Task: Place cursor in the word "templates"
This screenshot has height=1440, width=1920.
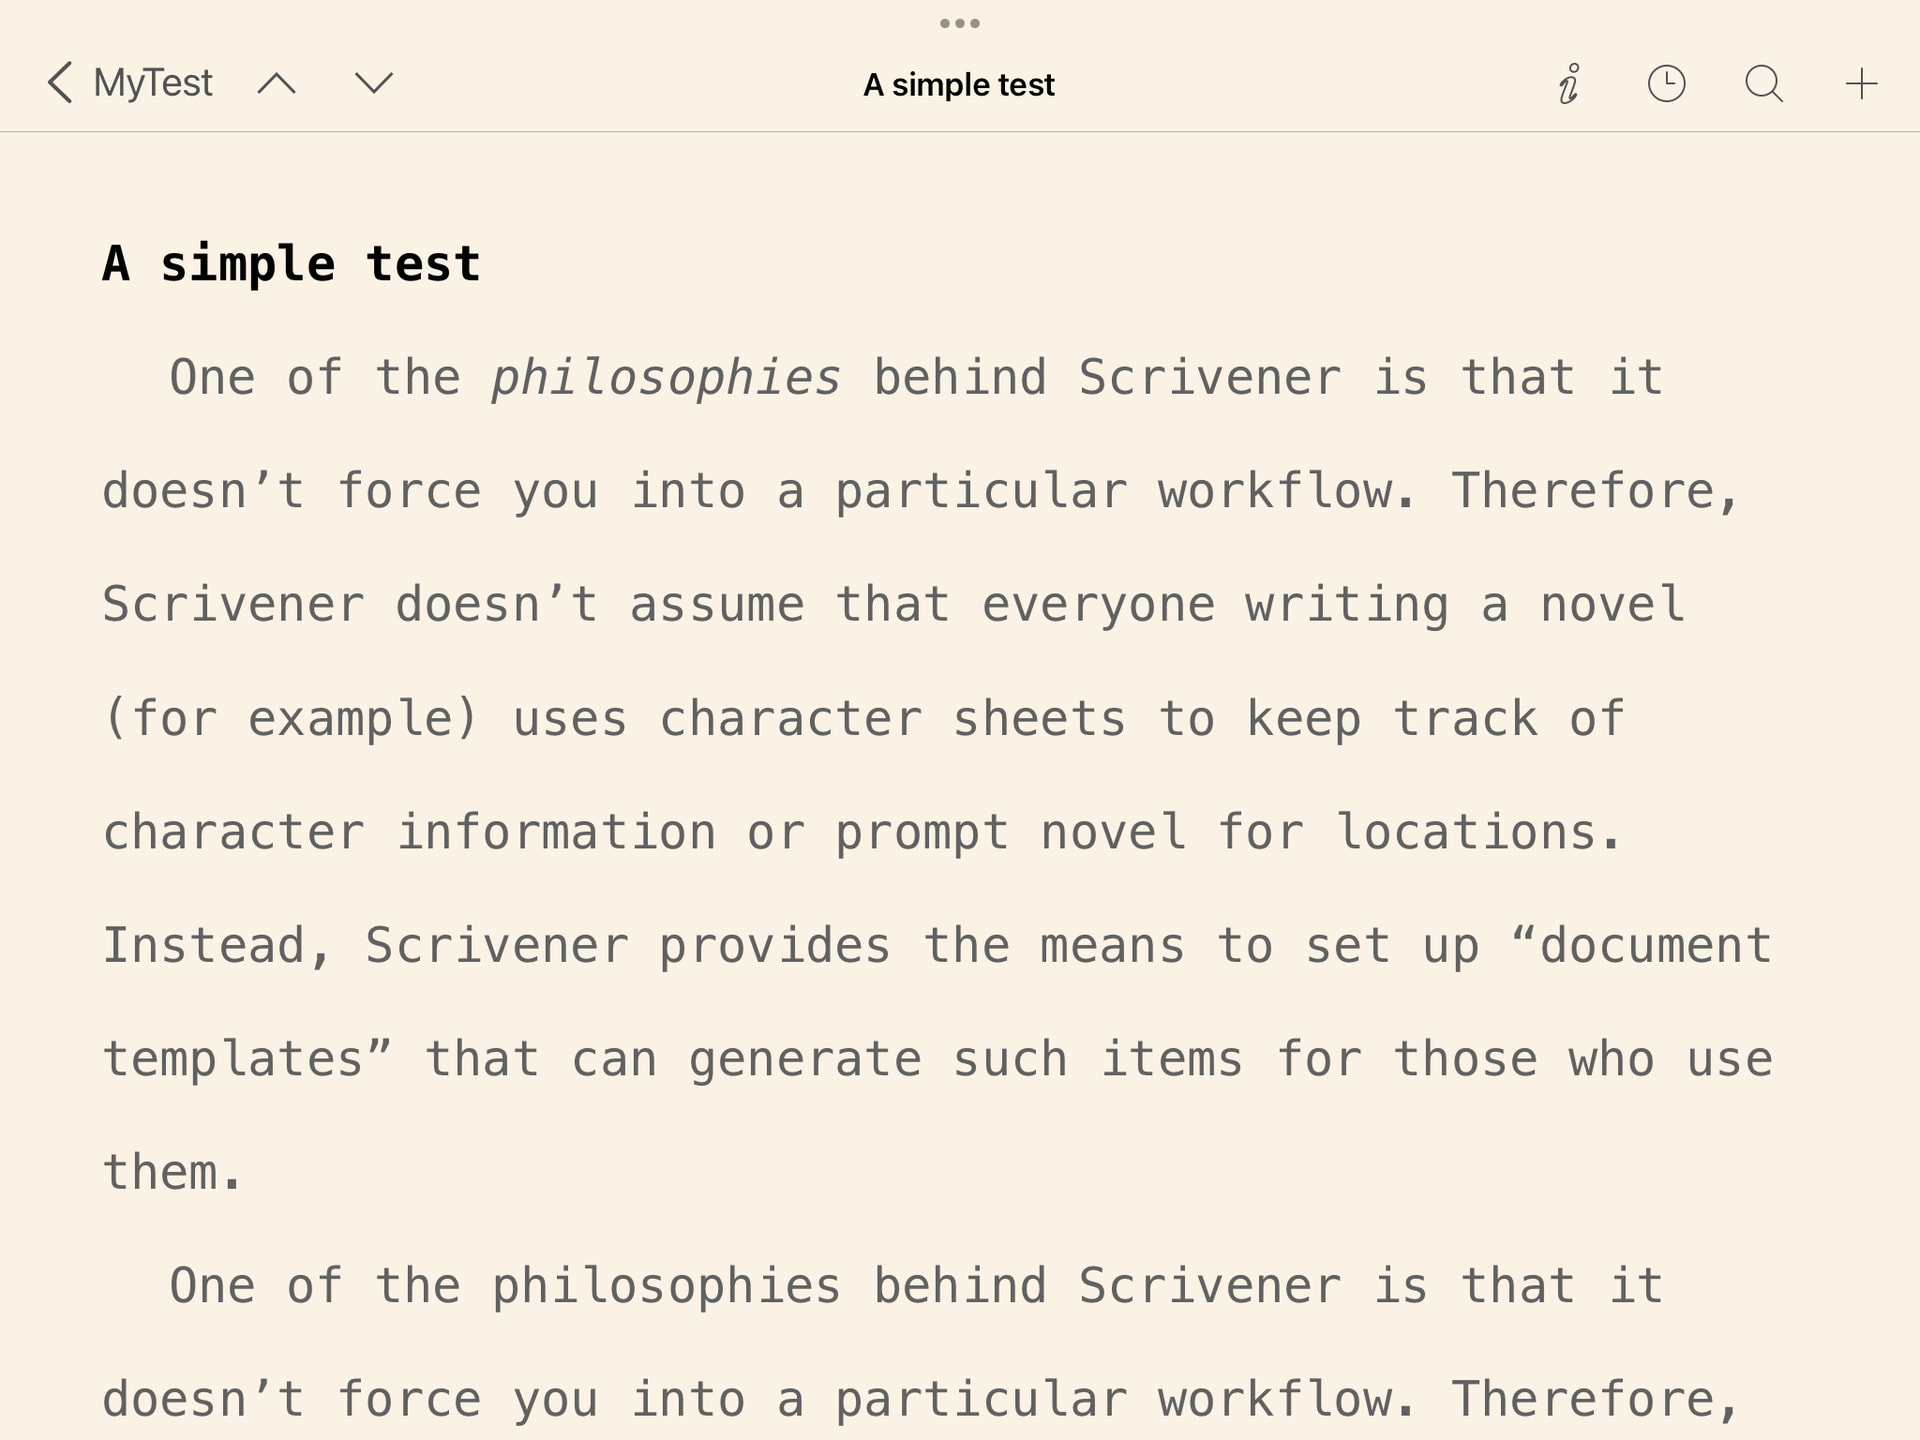Action: [234, 1059]
